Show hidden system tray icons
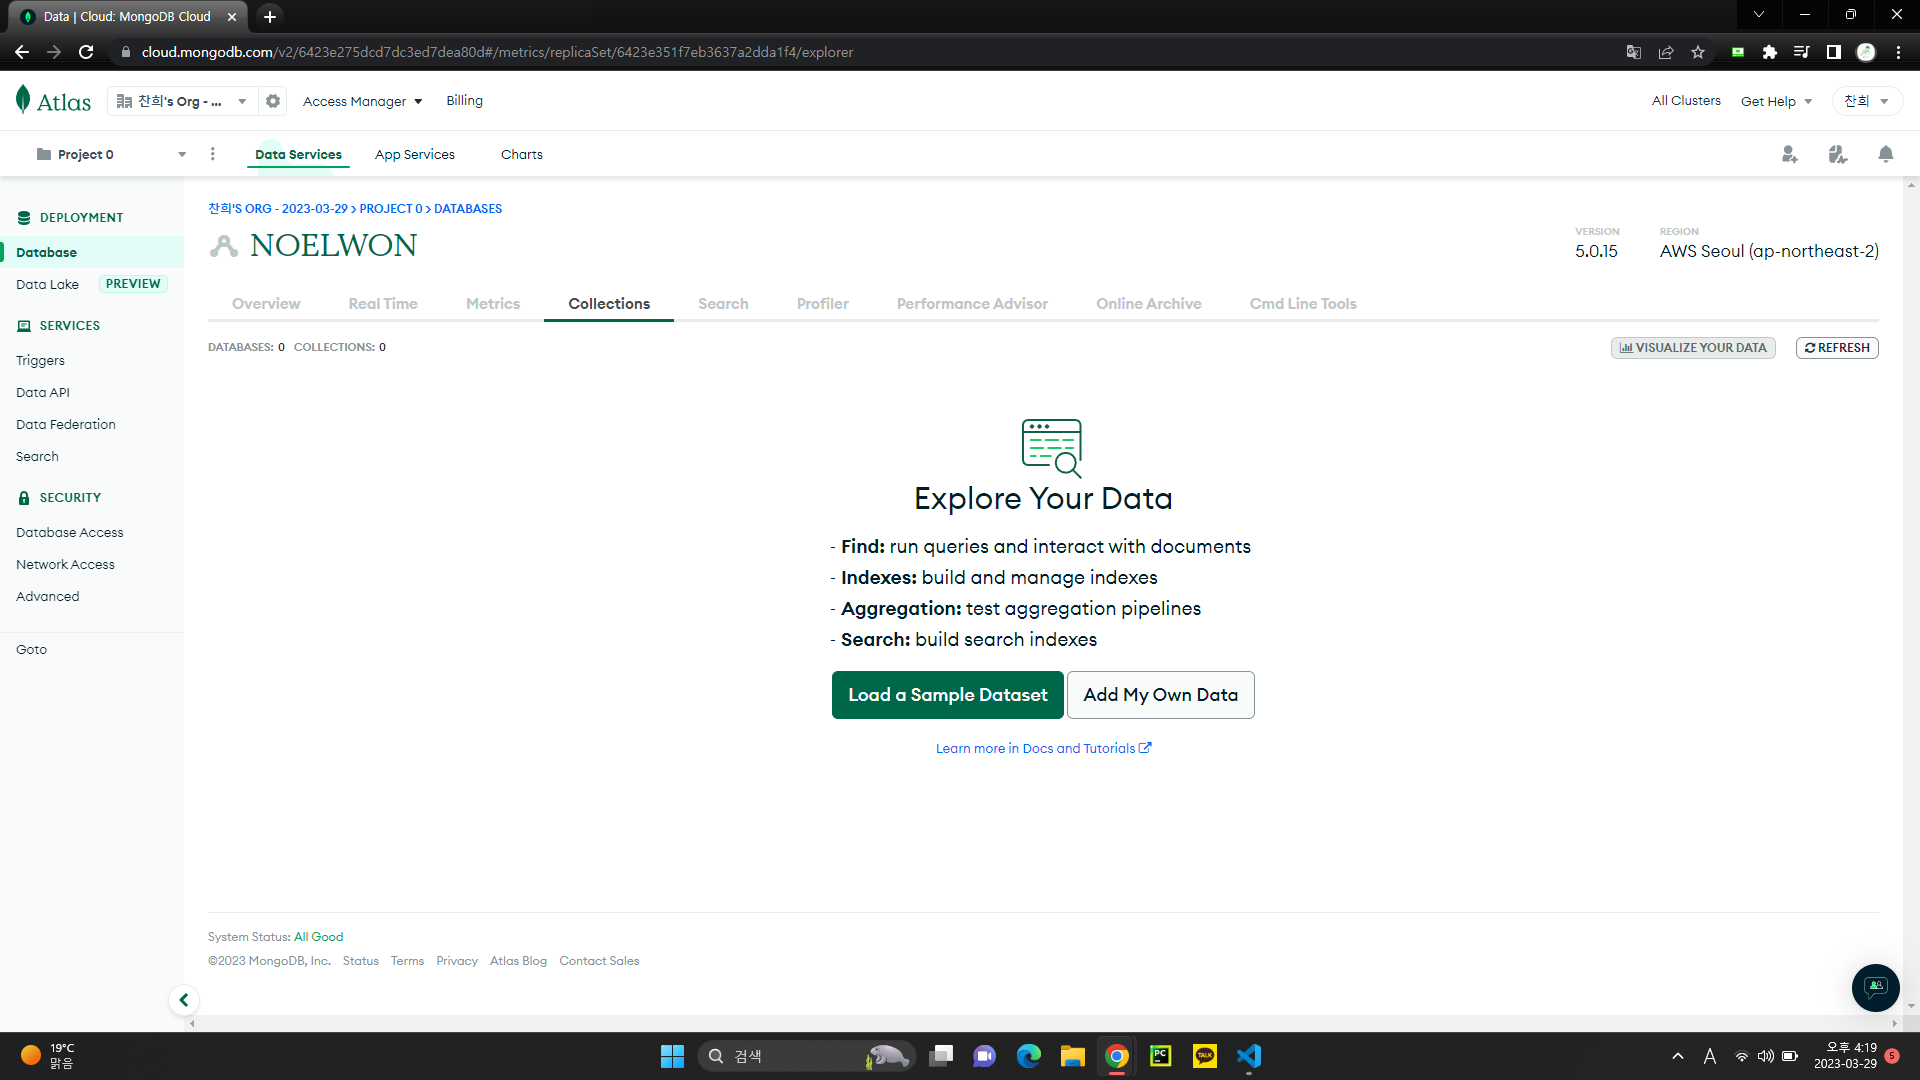This screenshot has width=1920, height=1080. [x=1678, y=1056]
